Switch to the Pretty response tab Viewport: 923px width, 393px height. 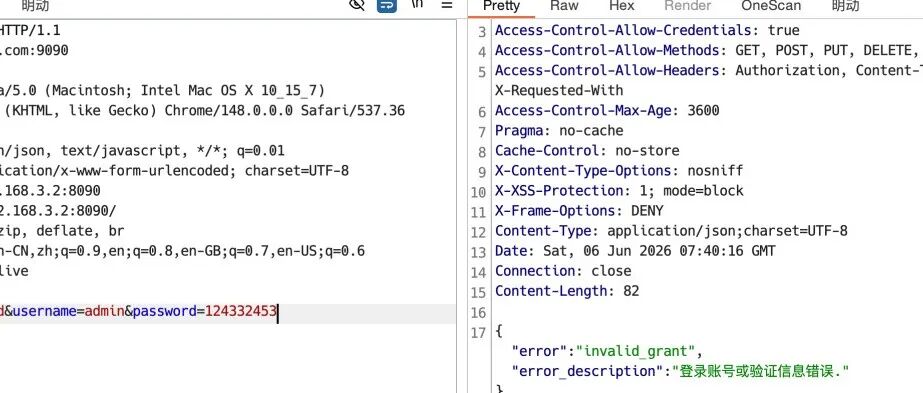502,6
